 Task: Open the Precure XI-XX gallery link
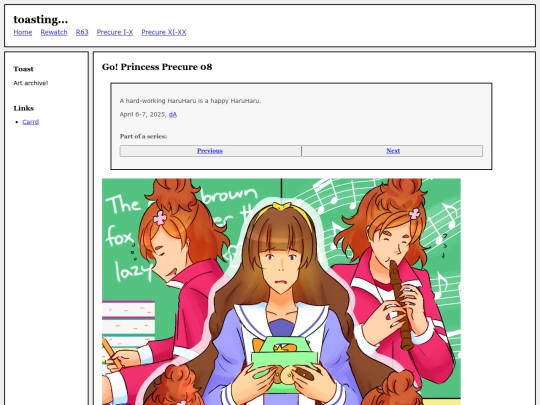164,32
